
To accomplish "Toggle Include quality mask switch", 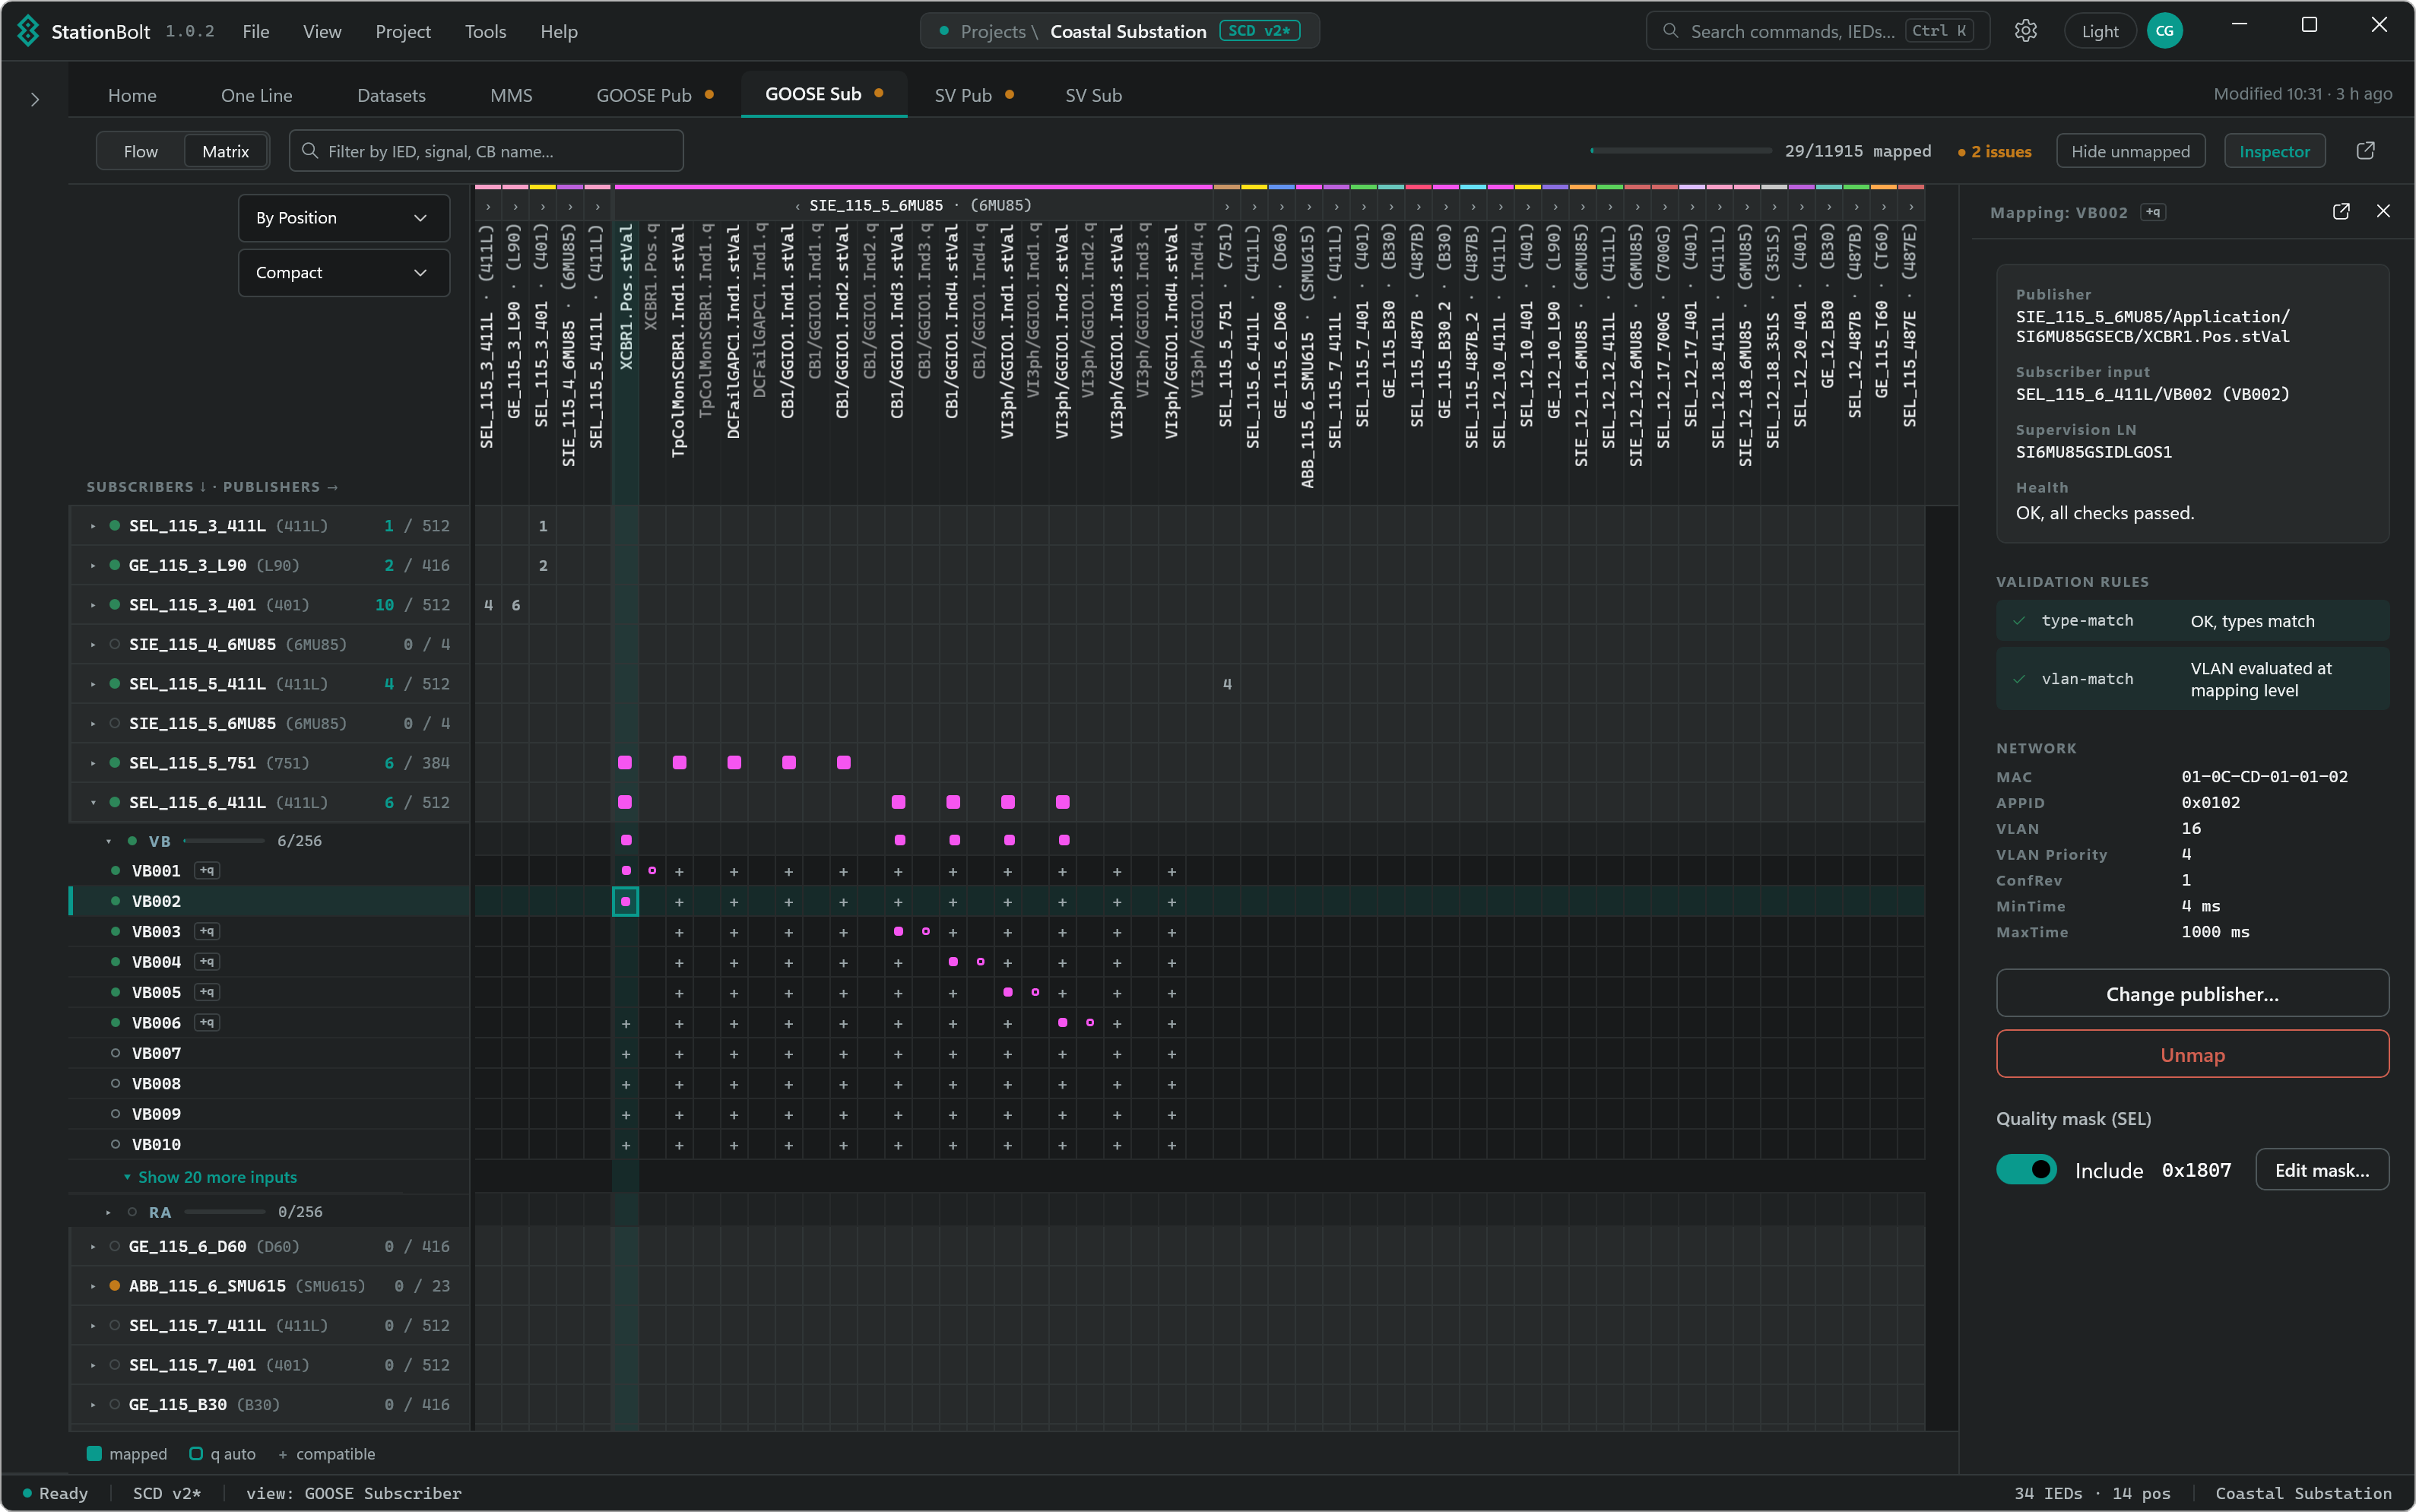I will click(2026, 1170).
